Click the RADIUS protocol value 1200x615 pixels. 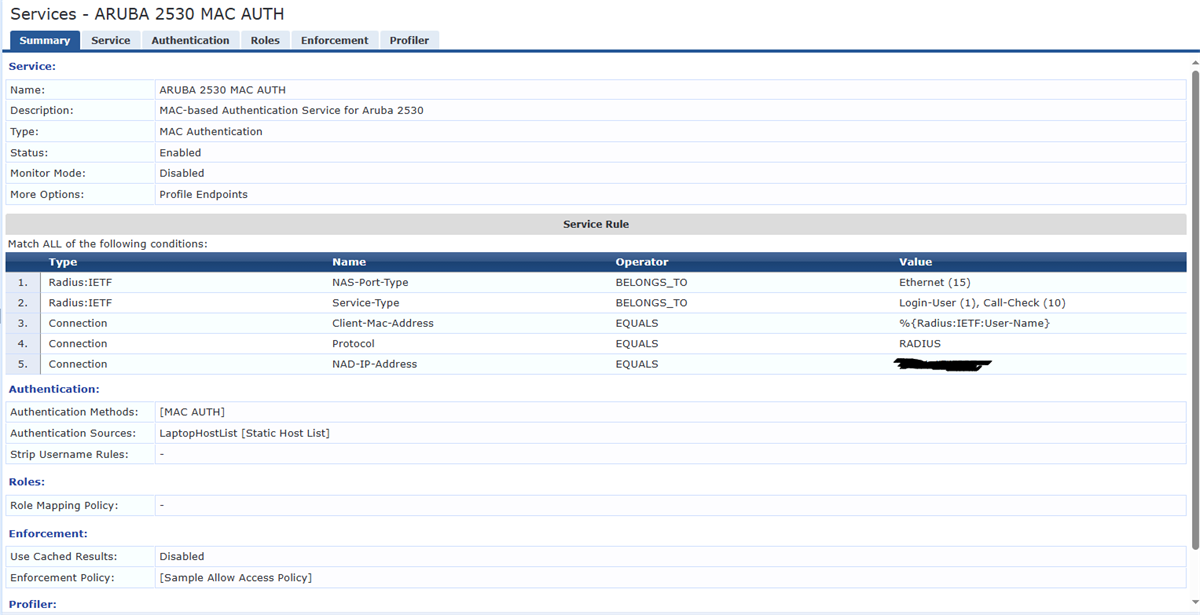[920, 344]
